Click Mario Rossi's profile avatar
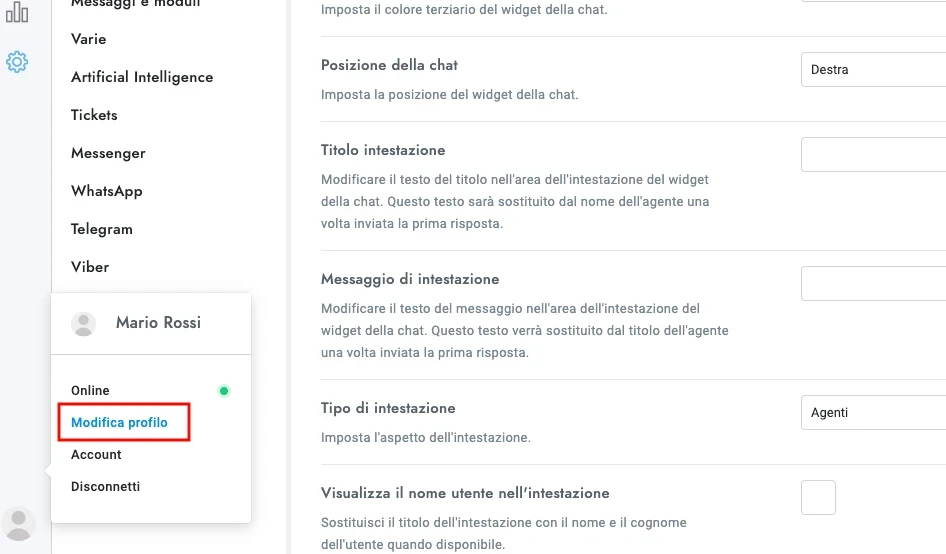Screen dimensions: 946x554 (x=84, y=323)
